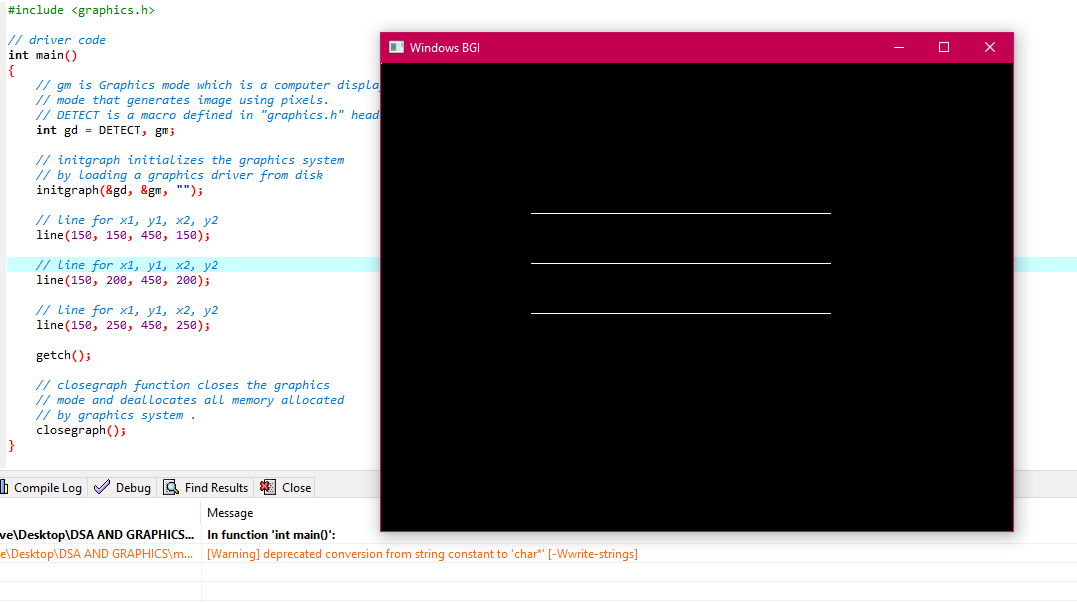Select the deprecated conversion warning message
The width and height of the screenshot is (1077, 603).
pyautogui.click(x=420, y=553)
